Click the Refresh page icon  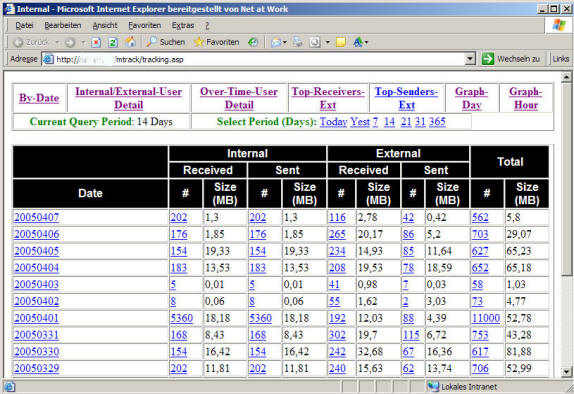(113, 42)
